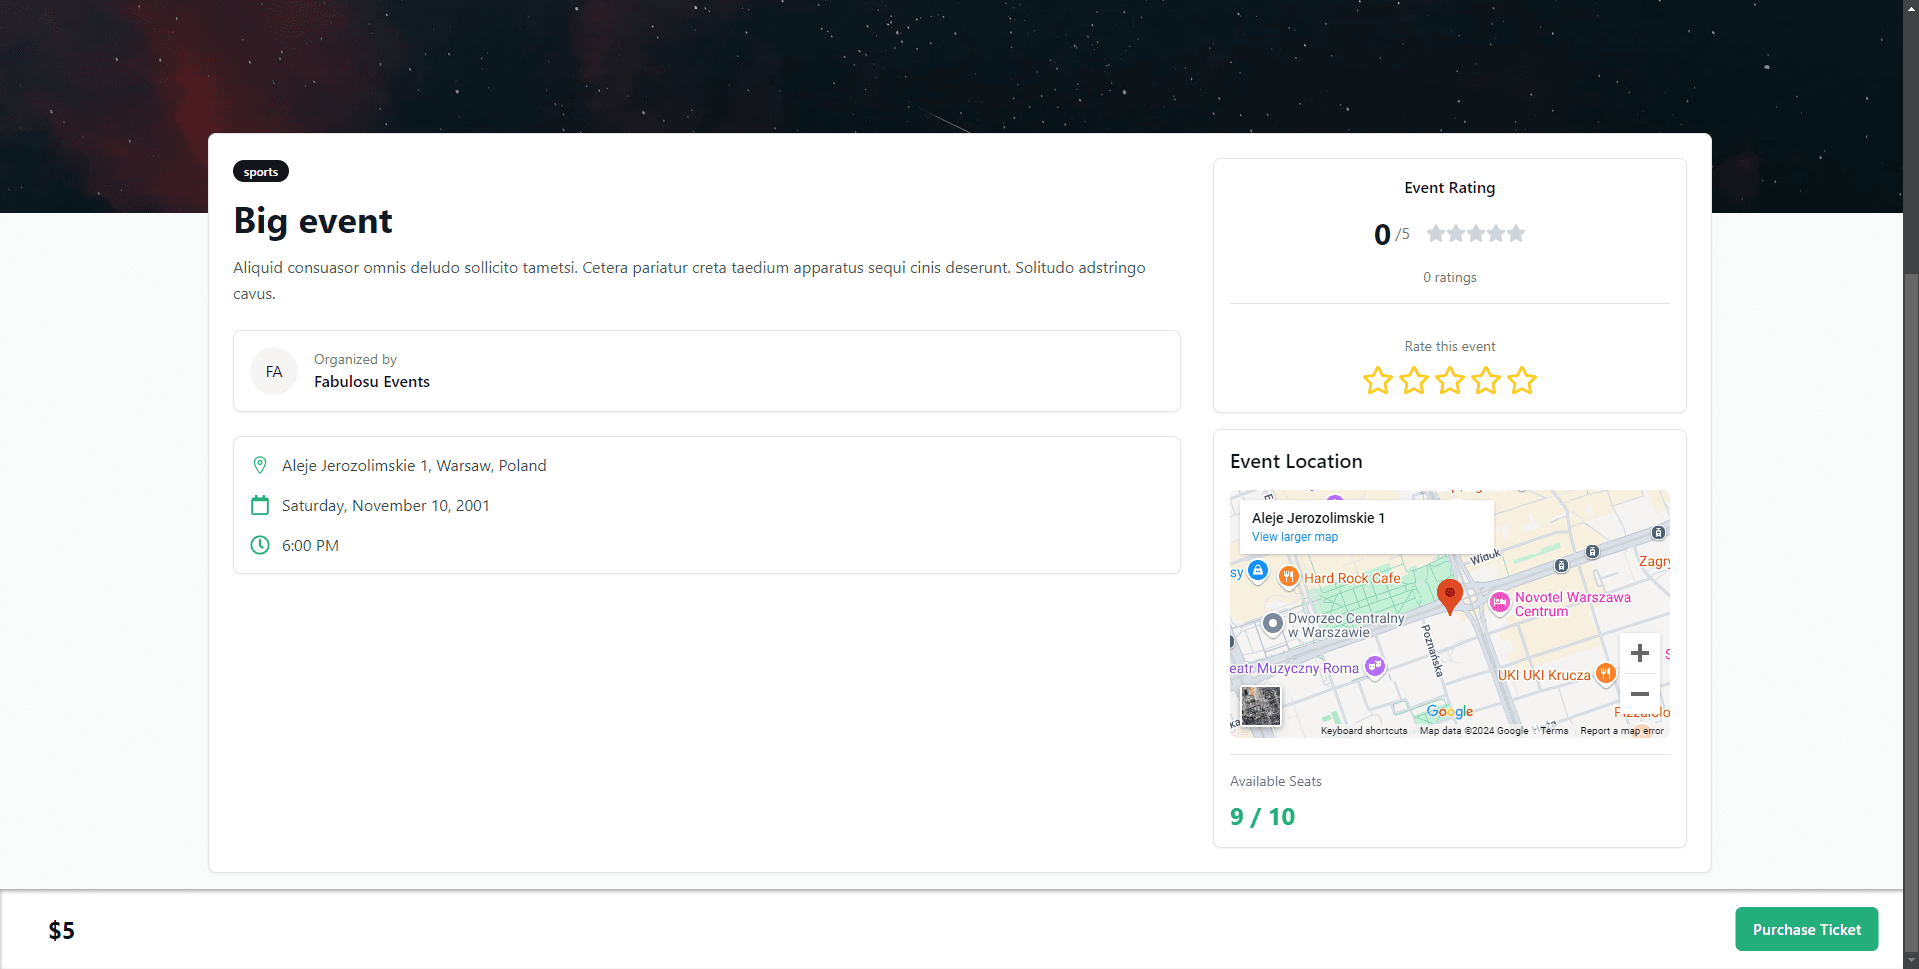Click Report a map error
This screenshot has width=1919, height=969.
pos(1621,730)
